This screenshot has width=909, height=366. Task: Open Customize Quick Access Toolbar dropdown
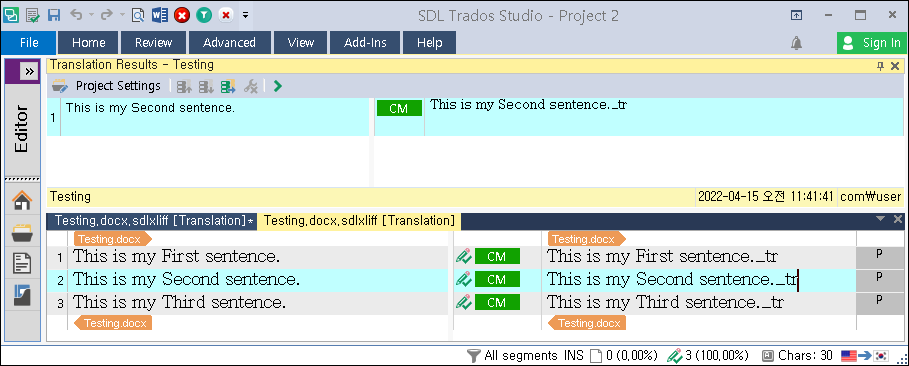[x=245, y=15]
